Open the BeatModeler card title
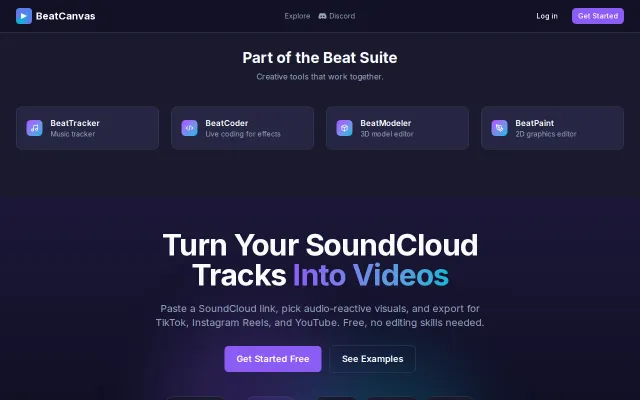Screen dimensions: 640x400 (x=385, y=123)
